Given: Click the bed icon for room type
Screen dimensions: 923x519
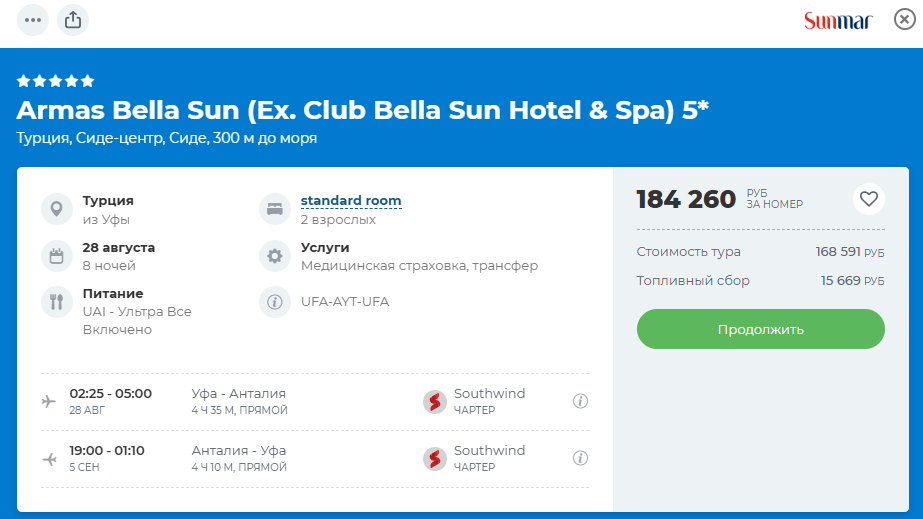Looking at the screenshot, I should pos(273,210).
